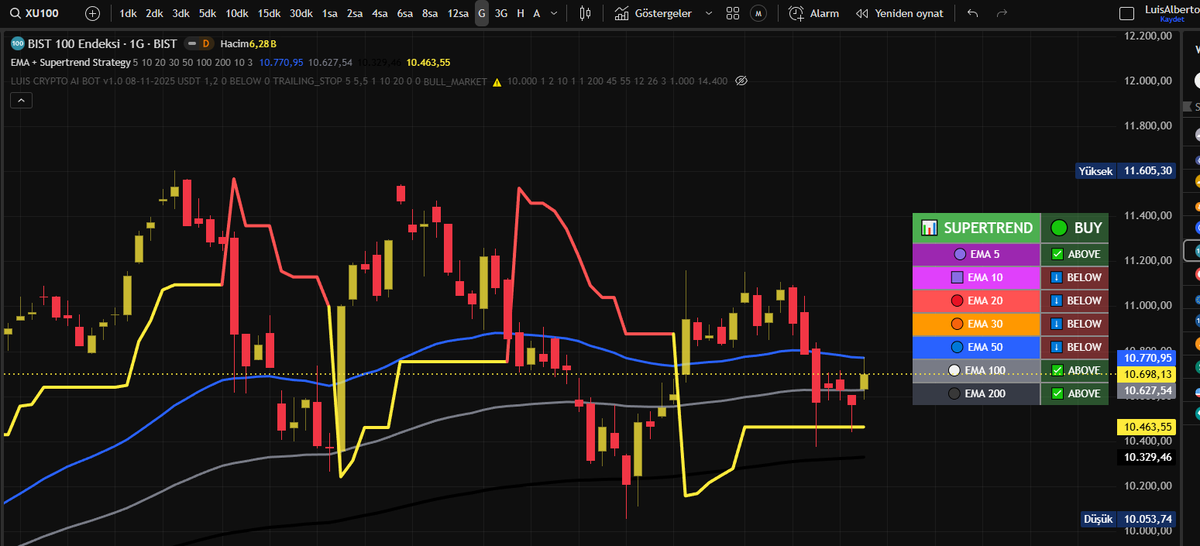Screen dimensions: 1200x546
Task: Select the 15dk timeframe
Action: [x=269, y=14]
